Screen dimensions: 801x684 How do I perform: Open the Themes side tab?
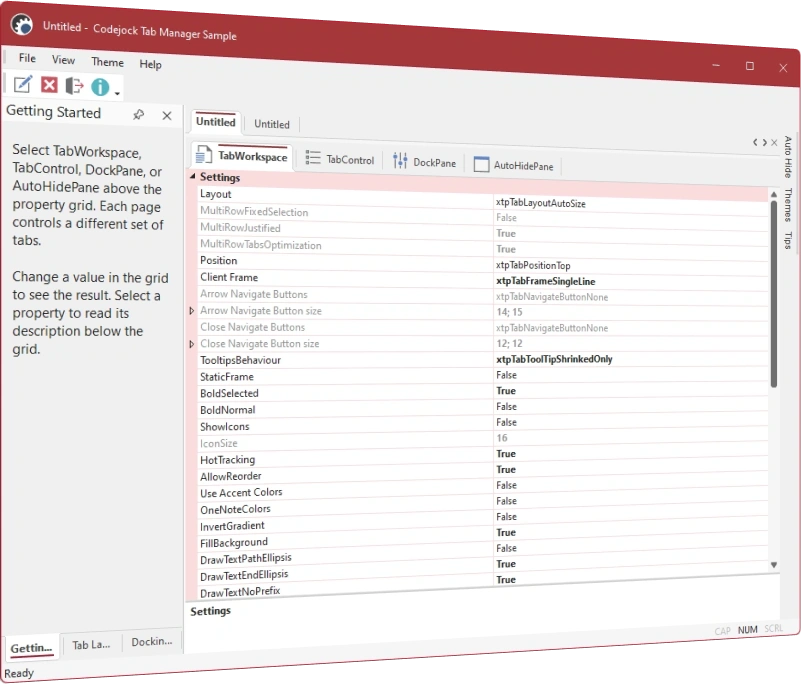point(788,205)
